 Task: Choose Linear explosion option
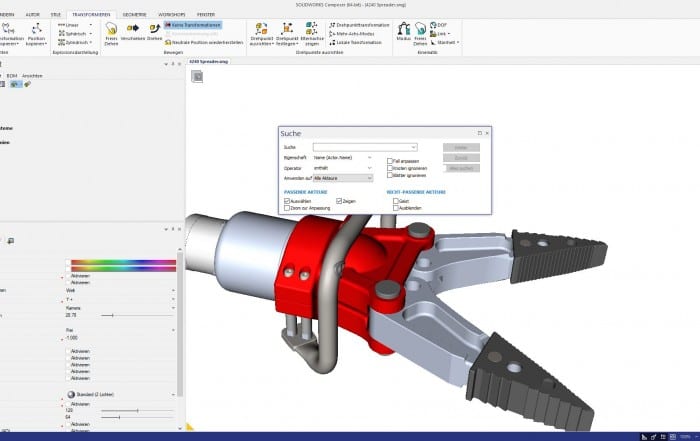coord(75,25)
